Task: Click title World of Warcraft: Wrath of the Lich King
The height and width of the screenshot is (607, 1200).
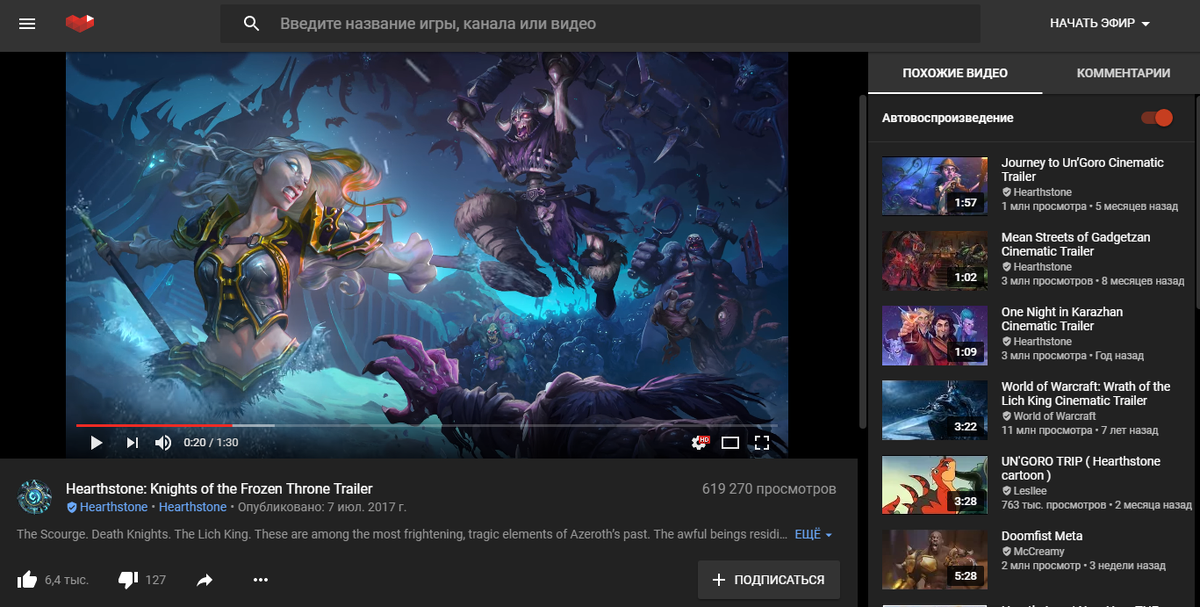Action: 1086,393
